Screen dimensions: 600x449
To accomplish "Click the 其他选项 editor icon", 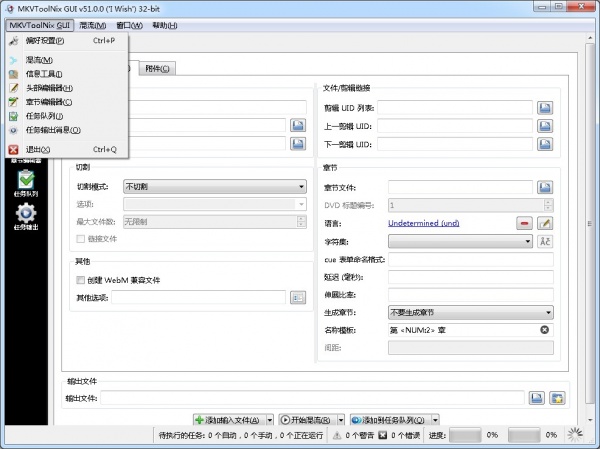I will [x=298, y=297].
